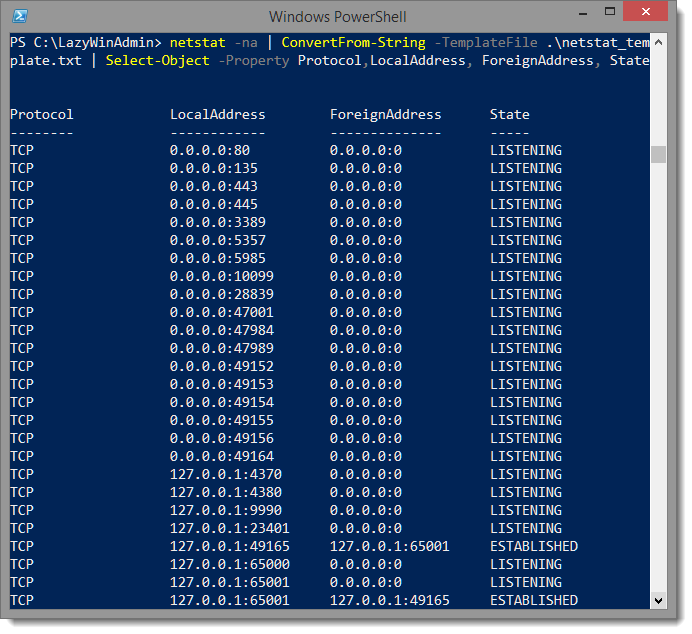The width and height of the screenshot is (692, 634).
Task: Click local address 127.0.0.1:23401
Action: pos(229,529)
